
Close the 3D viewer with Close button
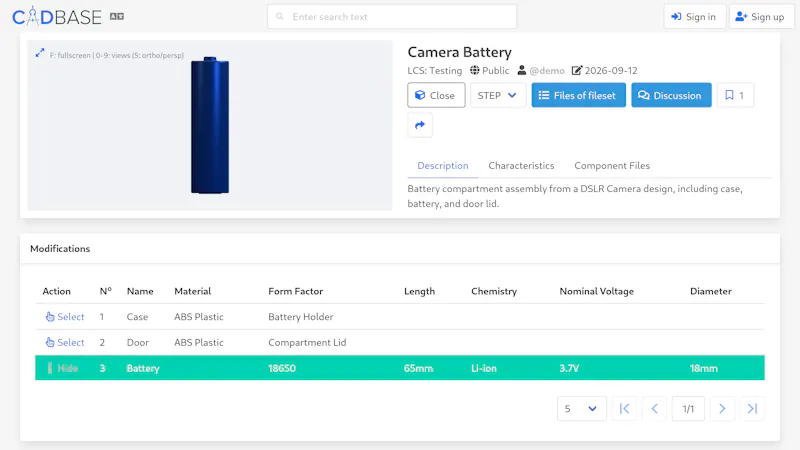[436, 95]
